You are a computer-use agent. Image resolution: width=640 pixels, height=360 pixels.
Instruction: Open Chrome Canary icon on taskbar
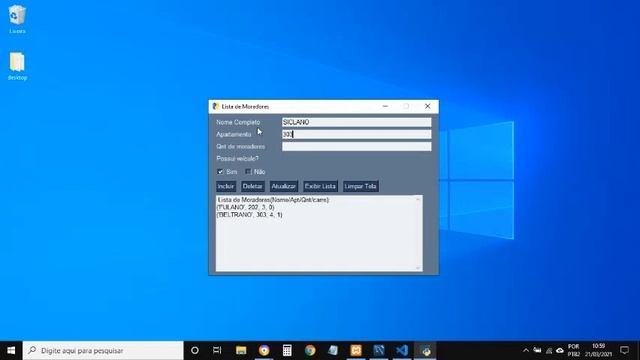click(264, 350)
